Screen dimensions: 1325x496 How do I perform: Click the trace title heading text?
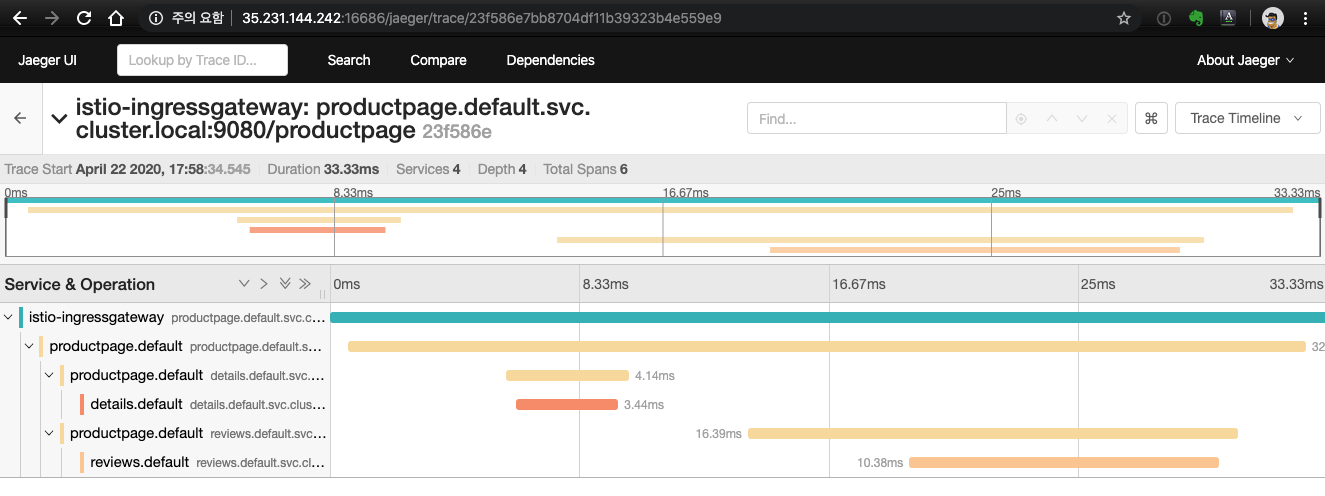click(x=332, y=119)
